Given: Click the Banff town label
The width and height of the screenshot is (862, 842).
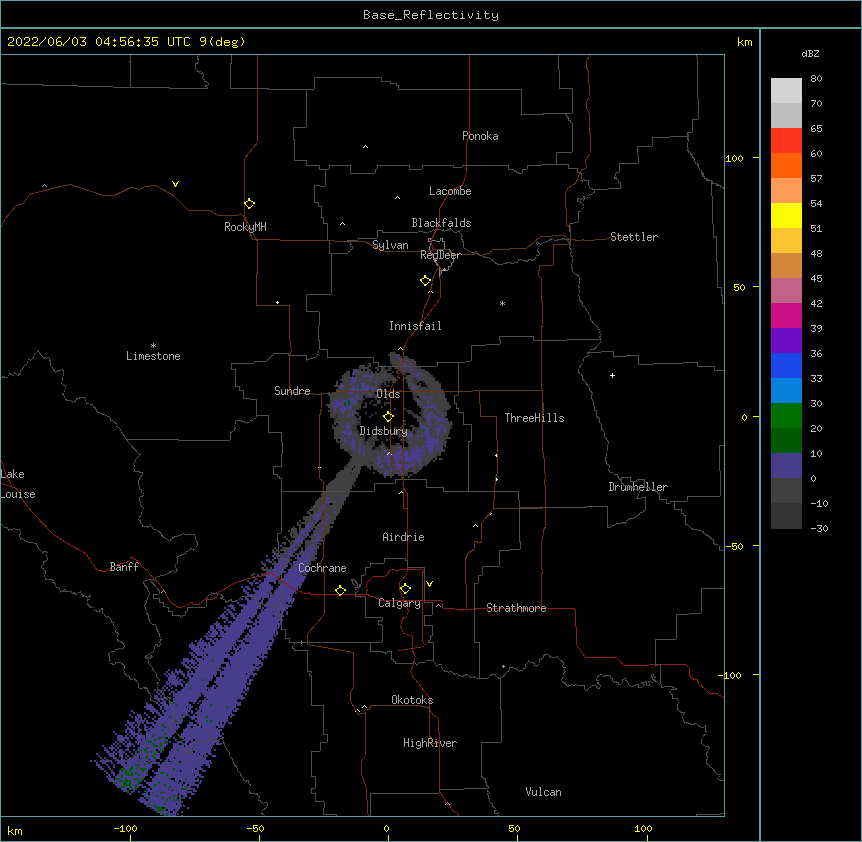Looking at the screenshot, I should [124, 567].
